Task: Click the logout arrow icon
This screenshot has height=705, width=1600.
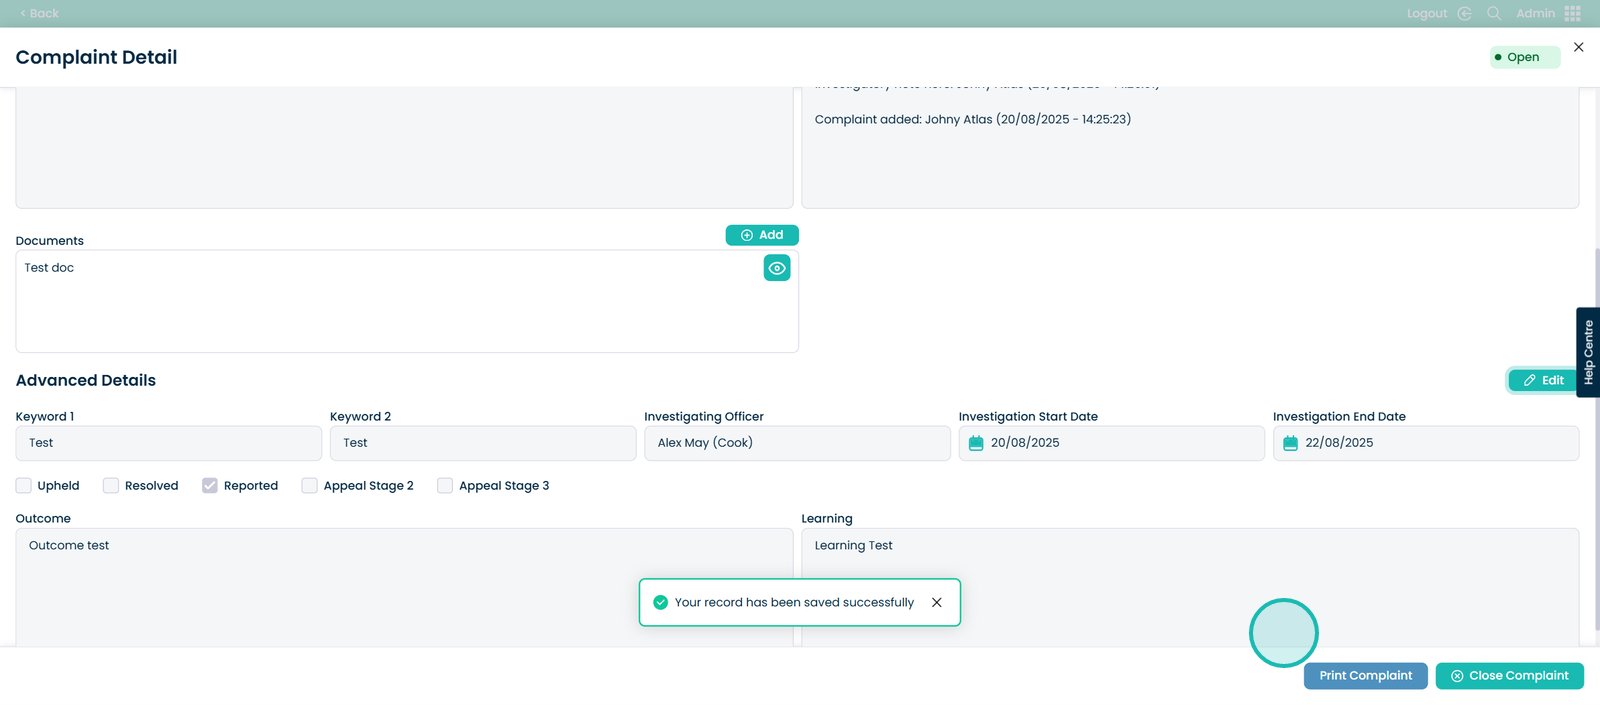Action: (1465, 13)
